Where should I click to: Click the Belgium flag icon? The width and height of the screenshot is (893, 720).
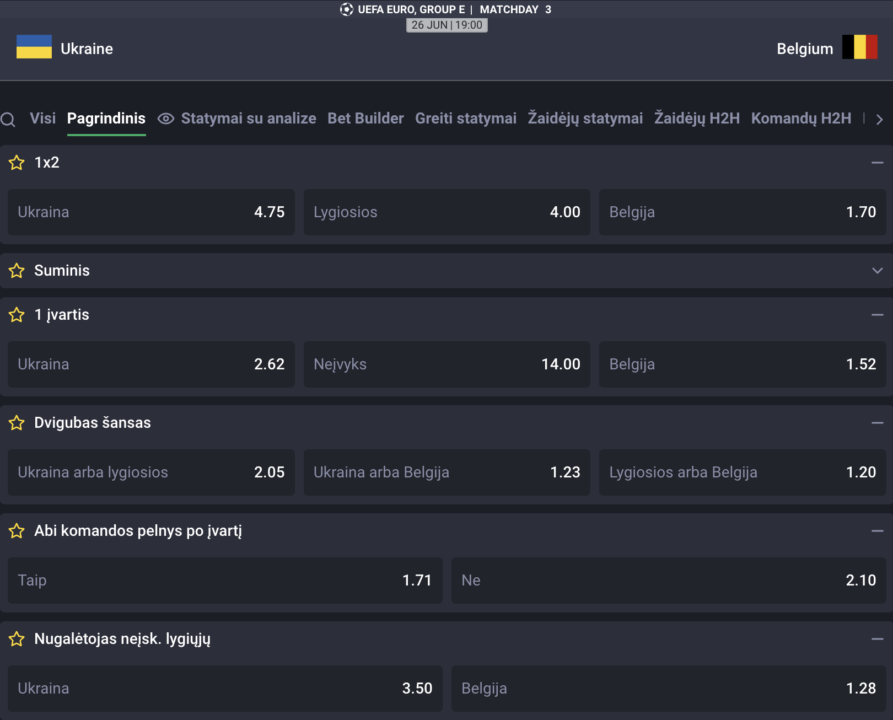(x=860, y=47)
